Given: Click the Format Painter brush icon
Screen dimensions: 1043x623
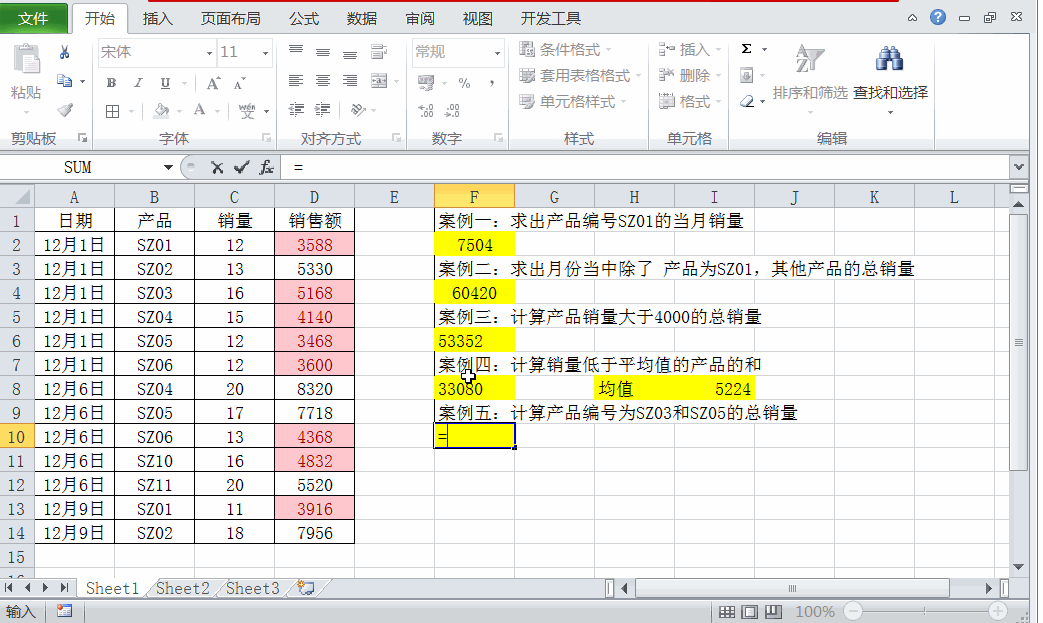Looking at the screenshot, I should (x=65, y=110).
